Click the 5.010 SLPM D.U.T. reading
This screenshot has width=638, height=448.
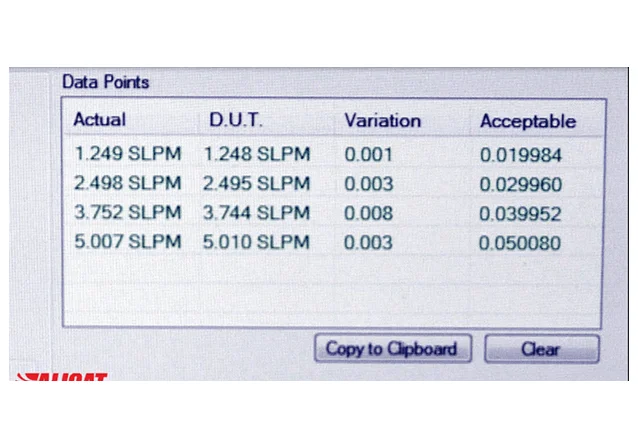click(257, 242)
